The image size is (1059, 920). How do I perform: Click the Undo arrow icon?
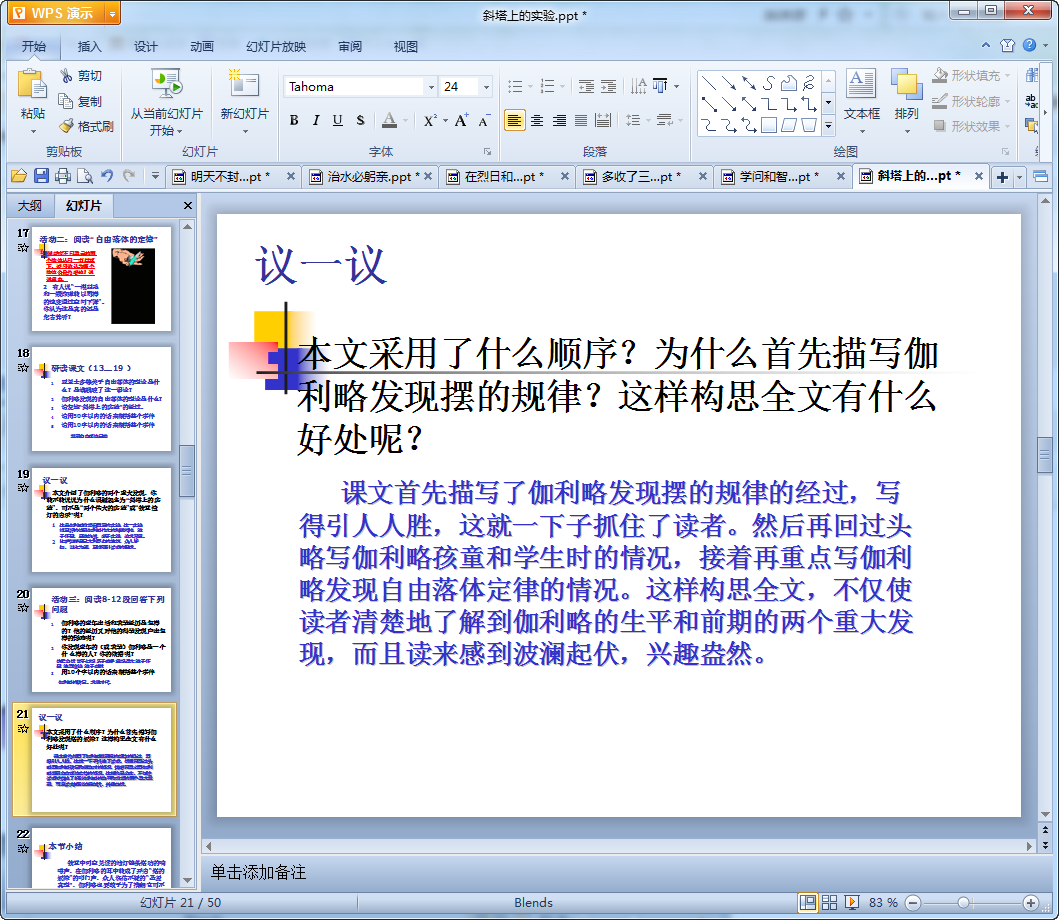(x=107, y=176)
